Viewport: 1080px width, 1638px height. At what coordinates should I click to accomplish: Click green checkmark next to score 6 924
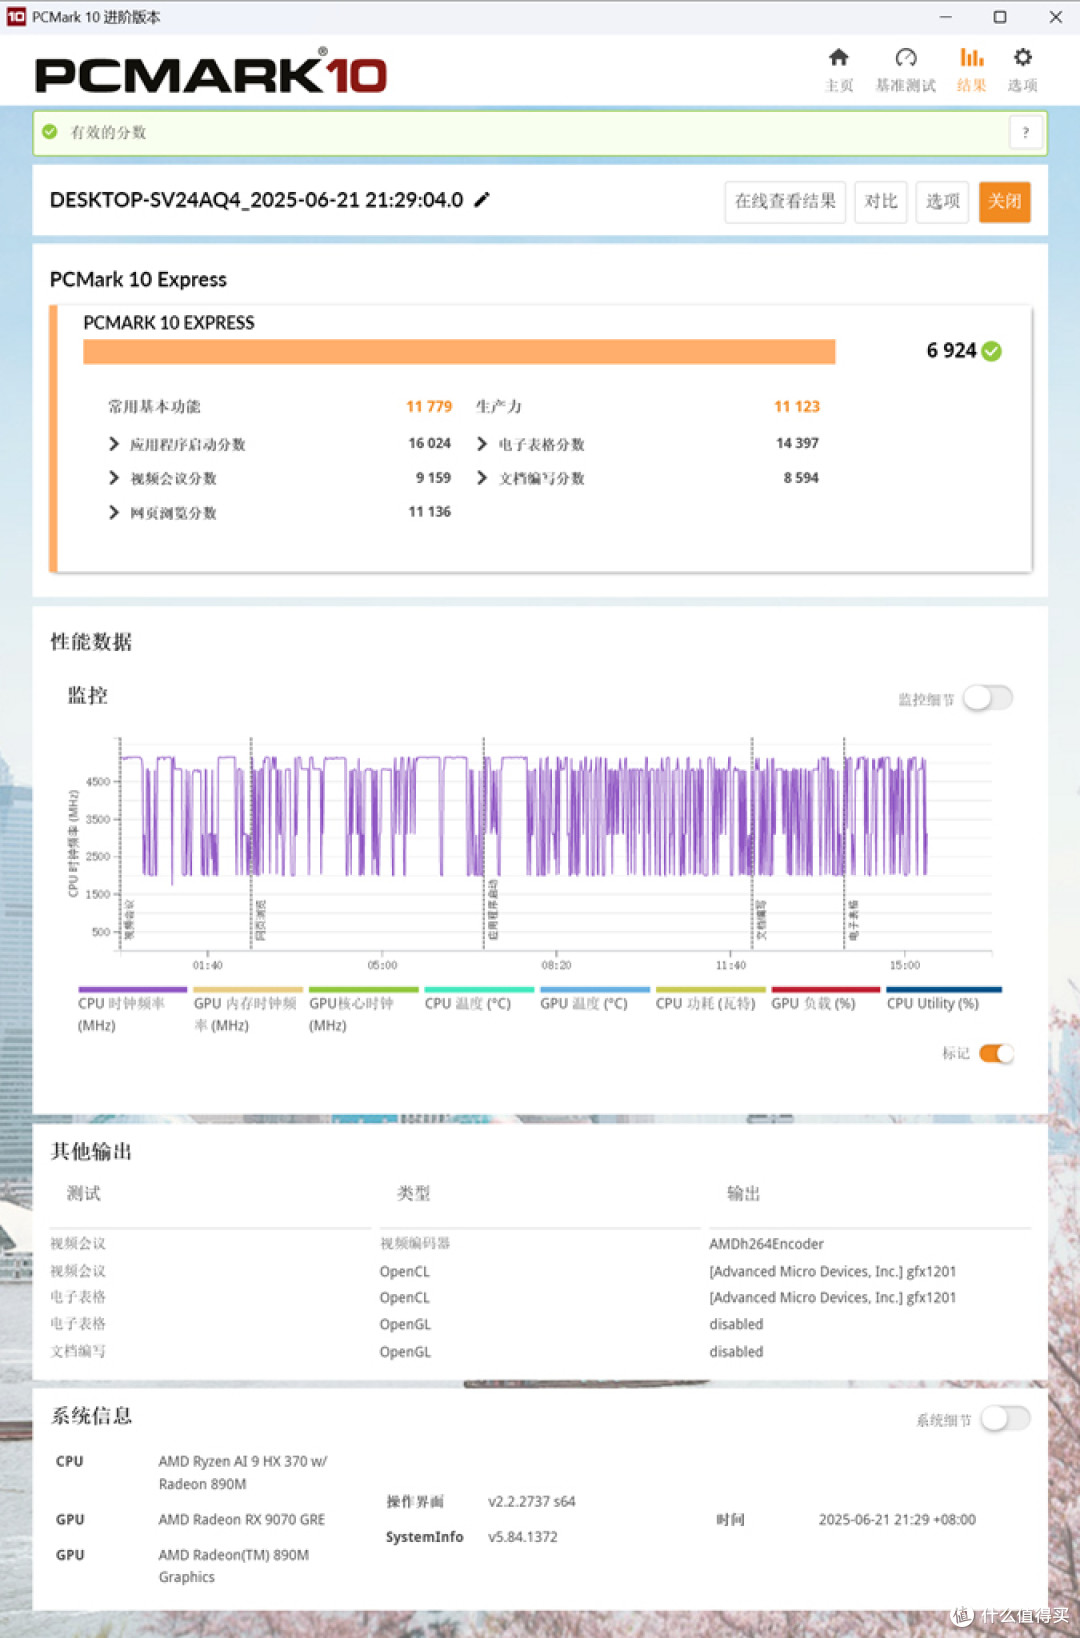tap(991, 351)
